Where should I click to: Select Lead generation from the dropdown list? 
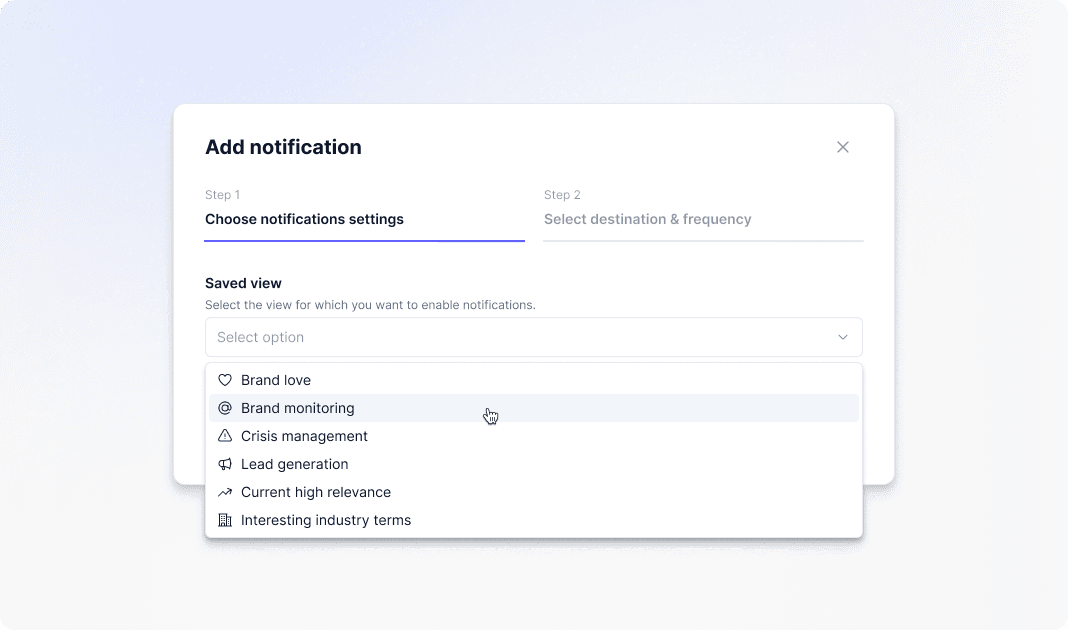[x=295, y=464]
